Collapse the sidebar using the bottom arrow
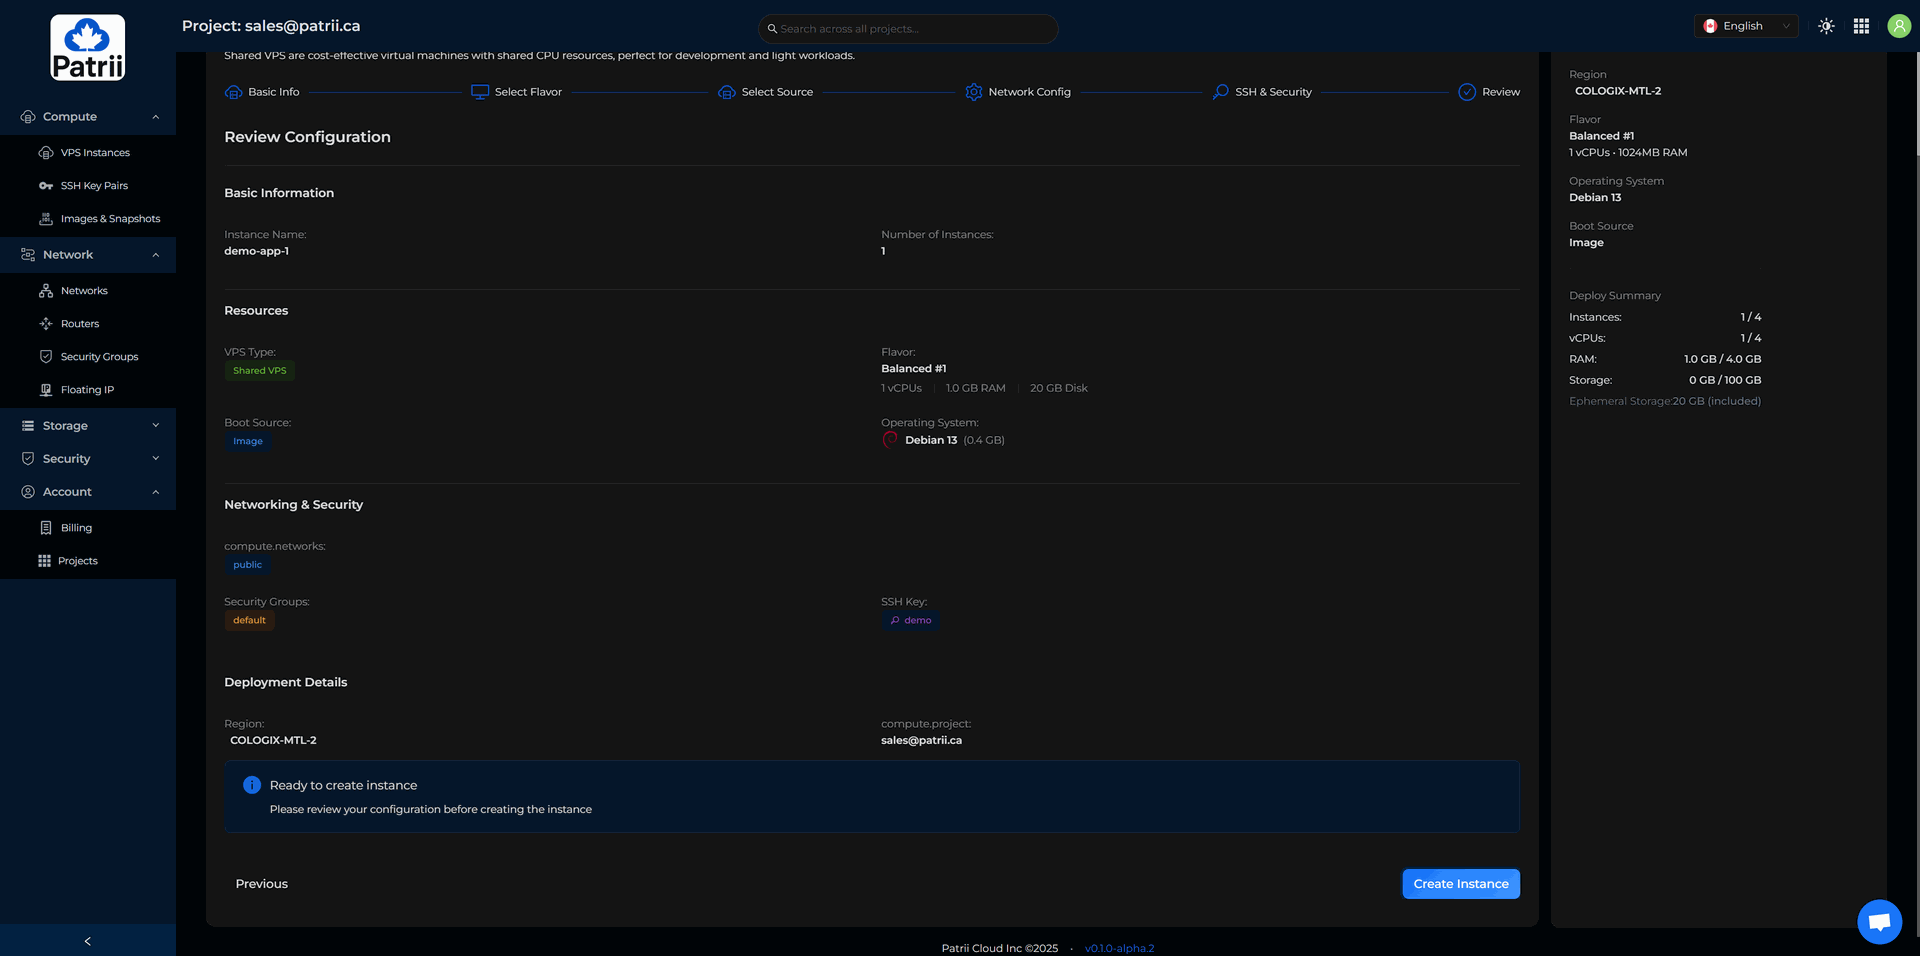Image resolution: width=1920 pixels, height=956 pixels. pos(88,941)
